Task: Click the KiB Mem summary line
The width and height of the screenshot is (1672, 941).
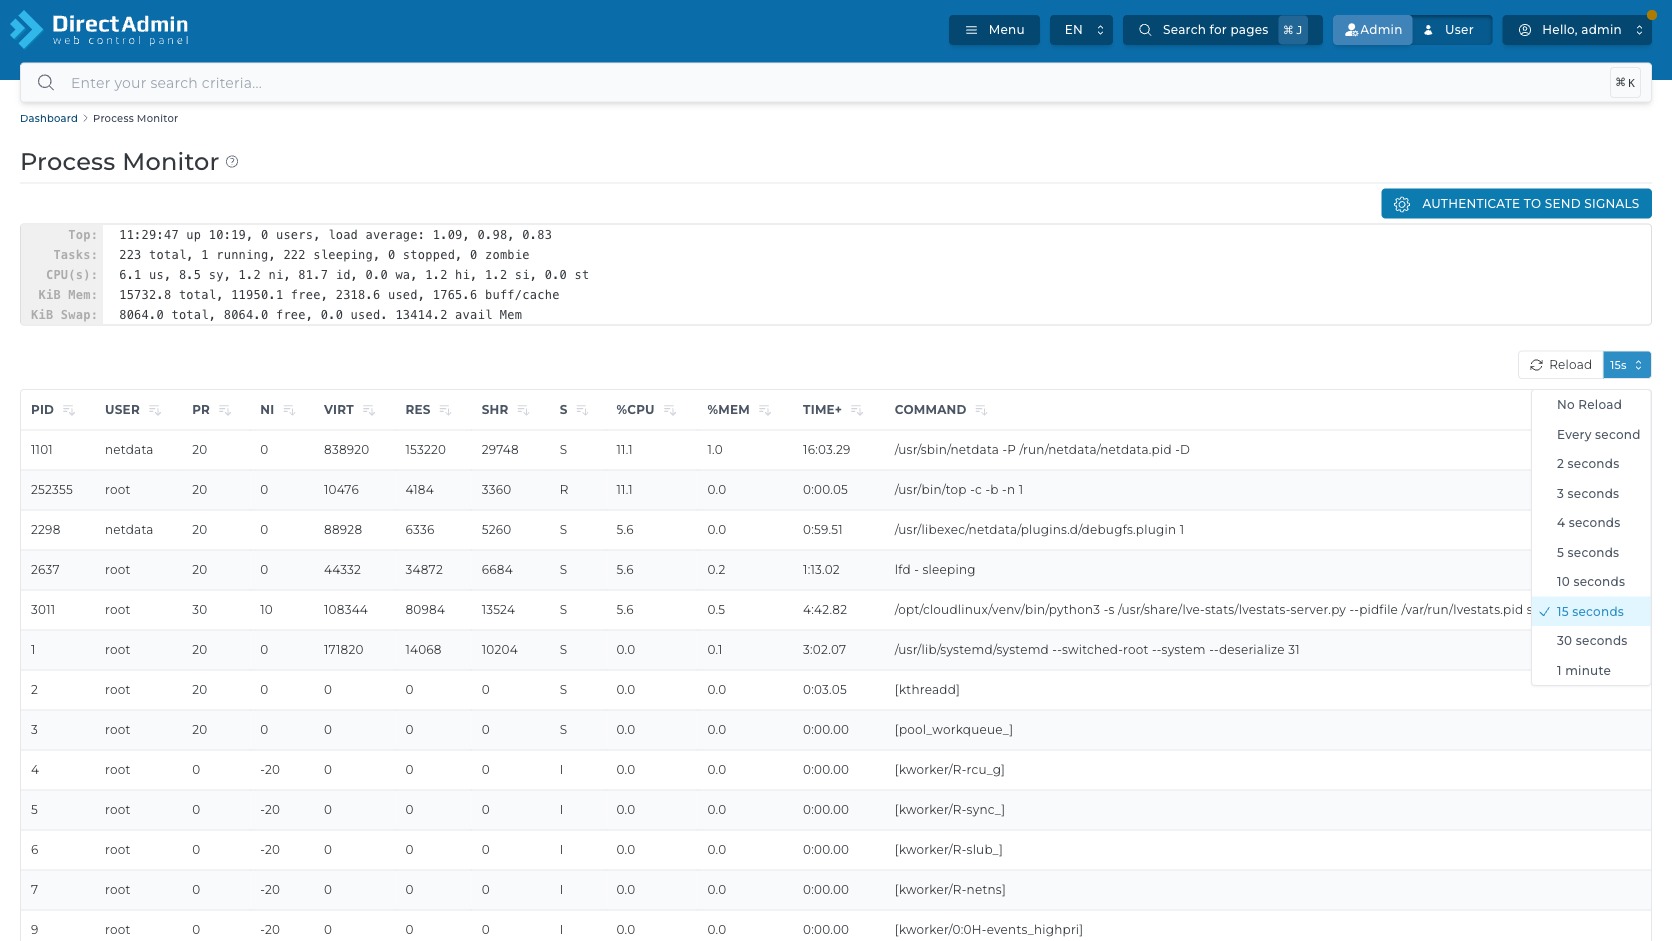Action: pyautogui.click(x=339, y=295)
